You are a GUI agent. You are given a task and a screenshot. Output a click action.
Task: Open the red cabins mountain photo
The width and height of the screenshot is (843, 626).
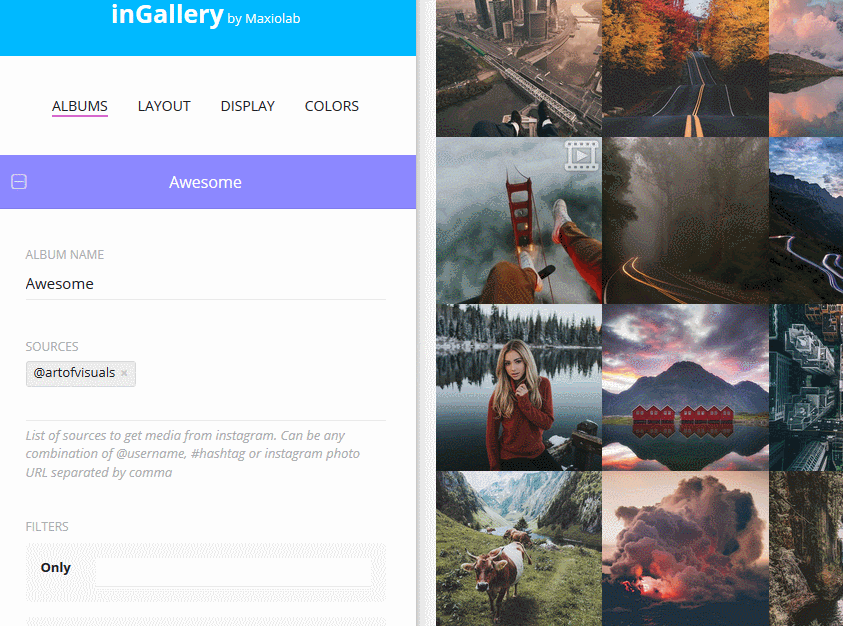coord(685,387)
